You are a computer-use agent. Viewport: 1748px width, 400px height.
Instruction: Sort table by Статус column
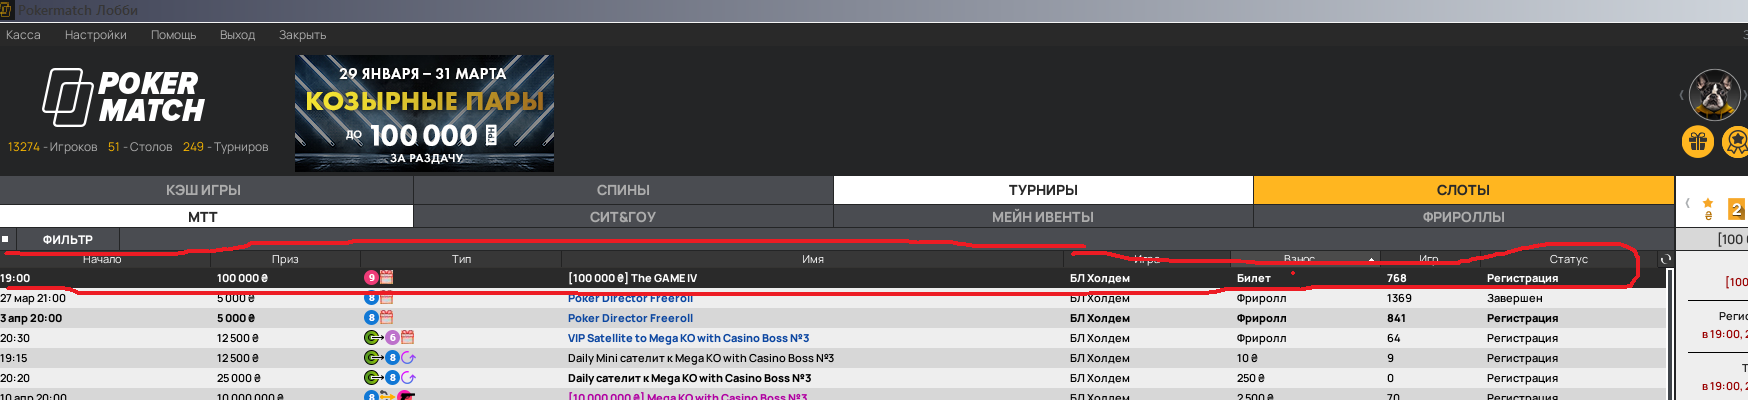[1568, 259]
